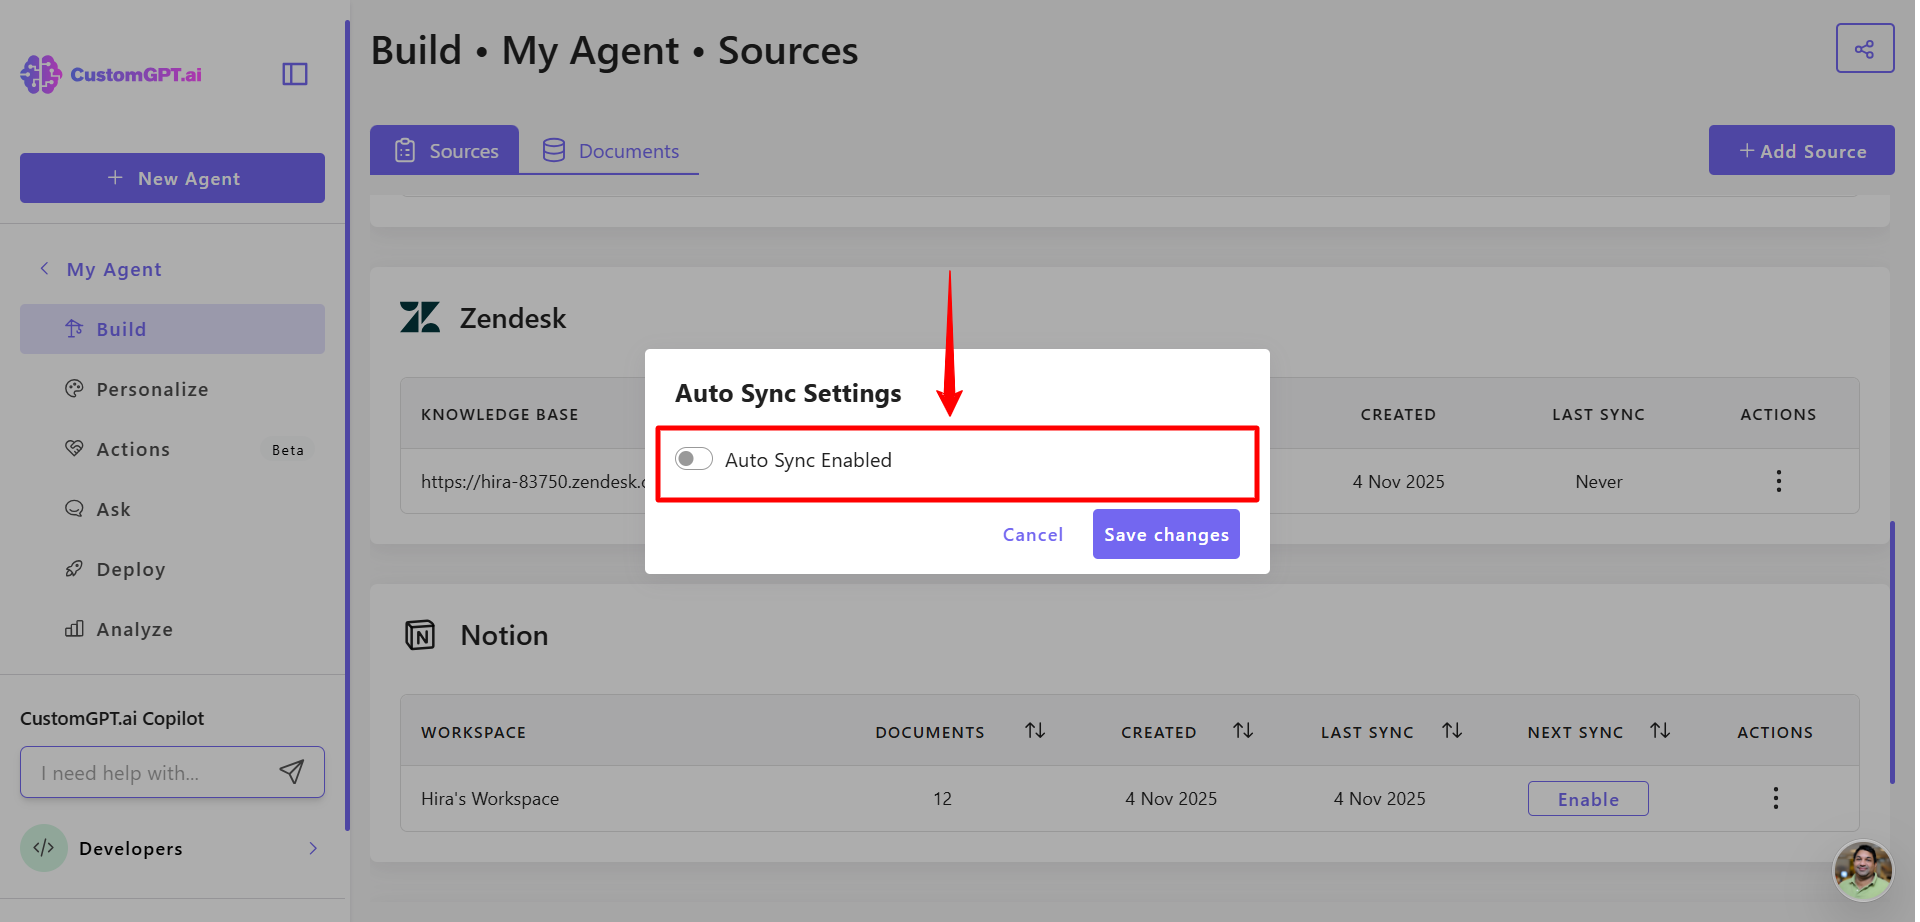Click the CustomGPT.ai logo
Image resolution: width=1920 pixels, height=922 pixels.
(111, 74)
